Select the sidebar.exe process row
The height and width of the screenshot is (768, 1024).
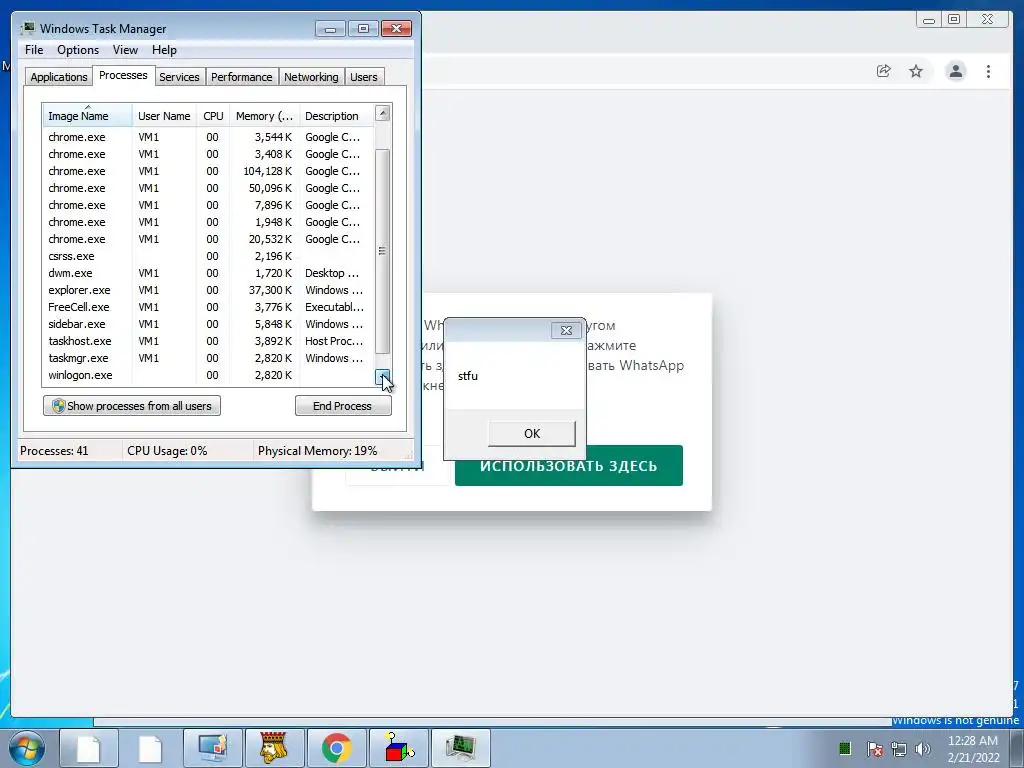(x=208, y=324)
